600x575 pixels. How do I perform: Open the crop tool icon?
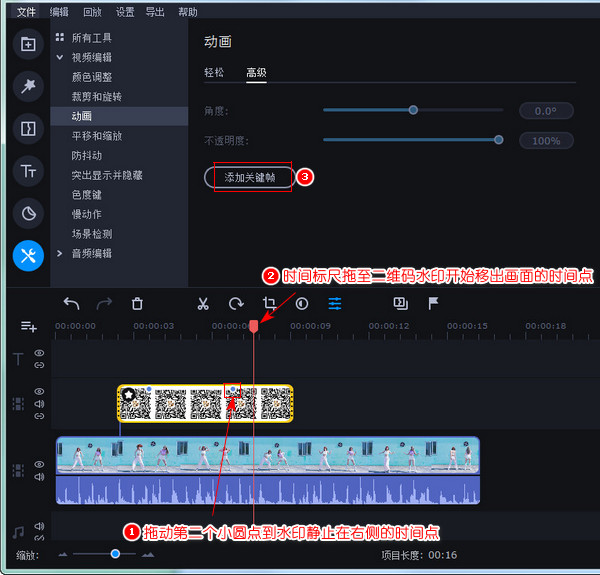pos(269,304)
